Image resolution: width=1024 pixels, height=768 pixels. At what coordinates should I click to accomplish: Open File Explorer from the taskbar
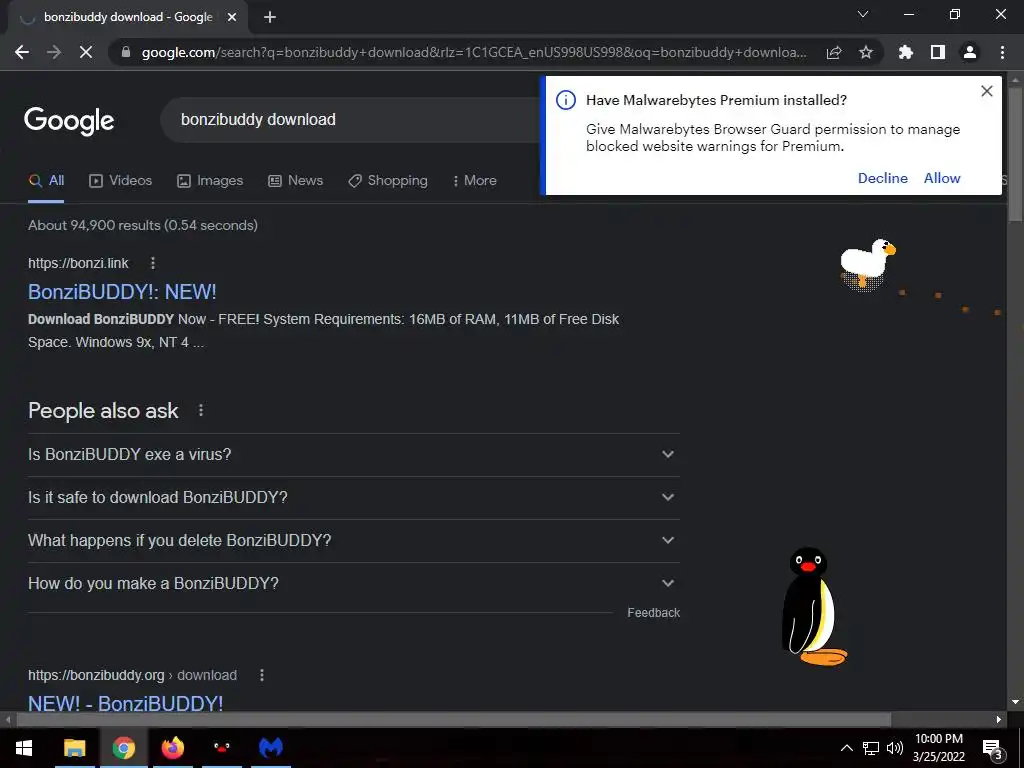(74, 748)
